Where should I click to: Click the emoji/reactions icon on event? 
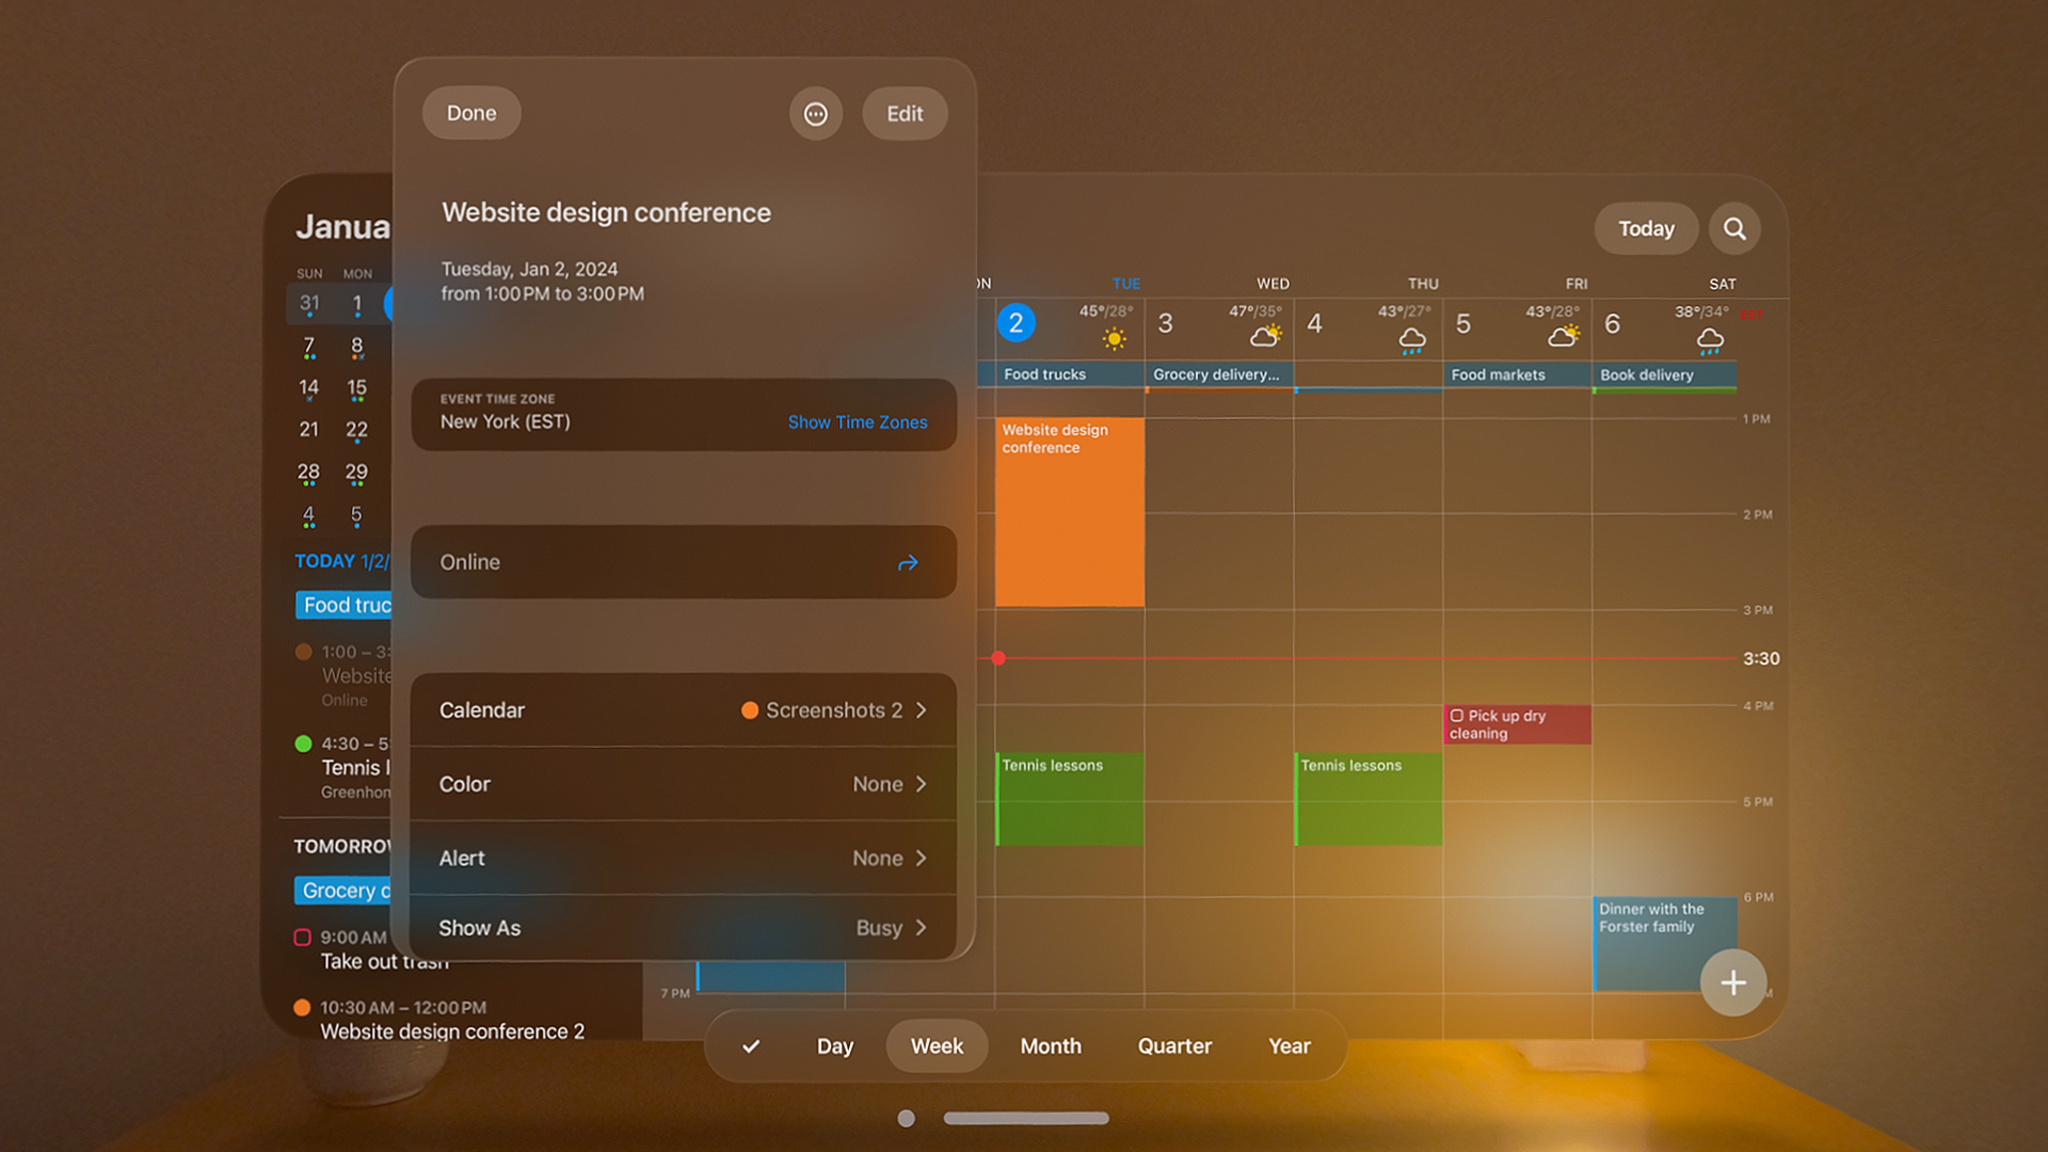click(x=814, y=113)
